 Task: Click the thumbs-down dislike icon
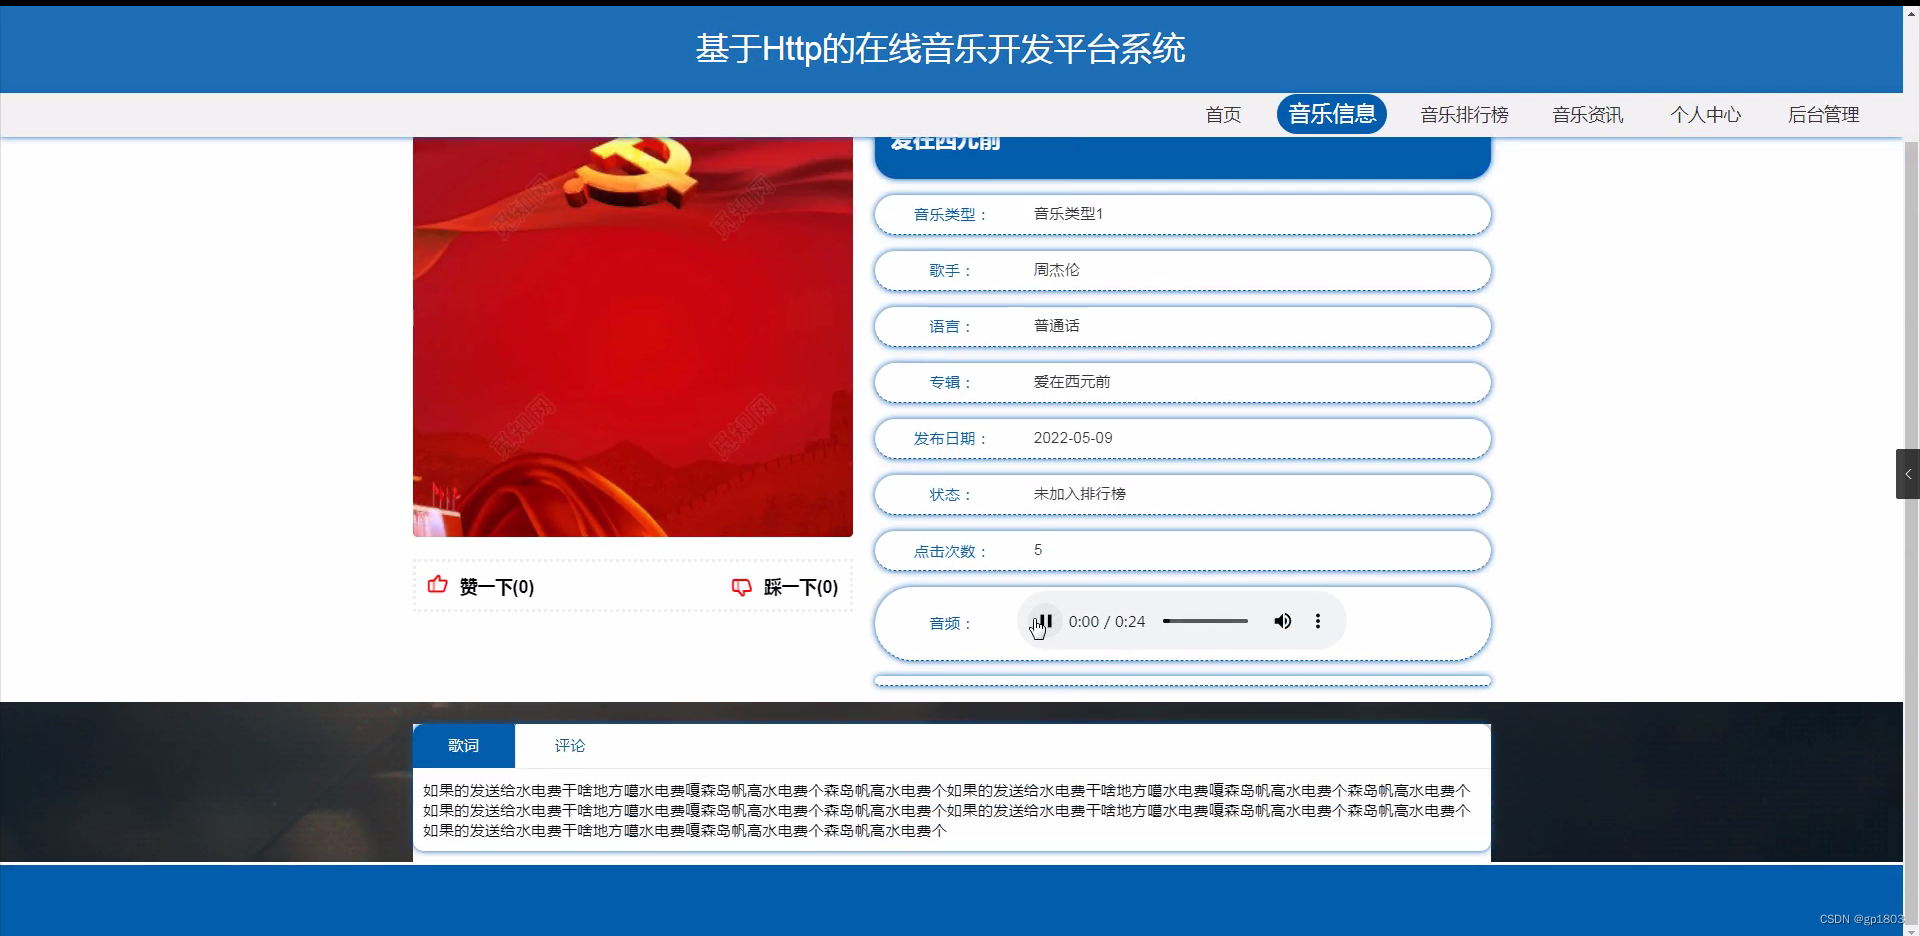click(x=741, y=587)
